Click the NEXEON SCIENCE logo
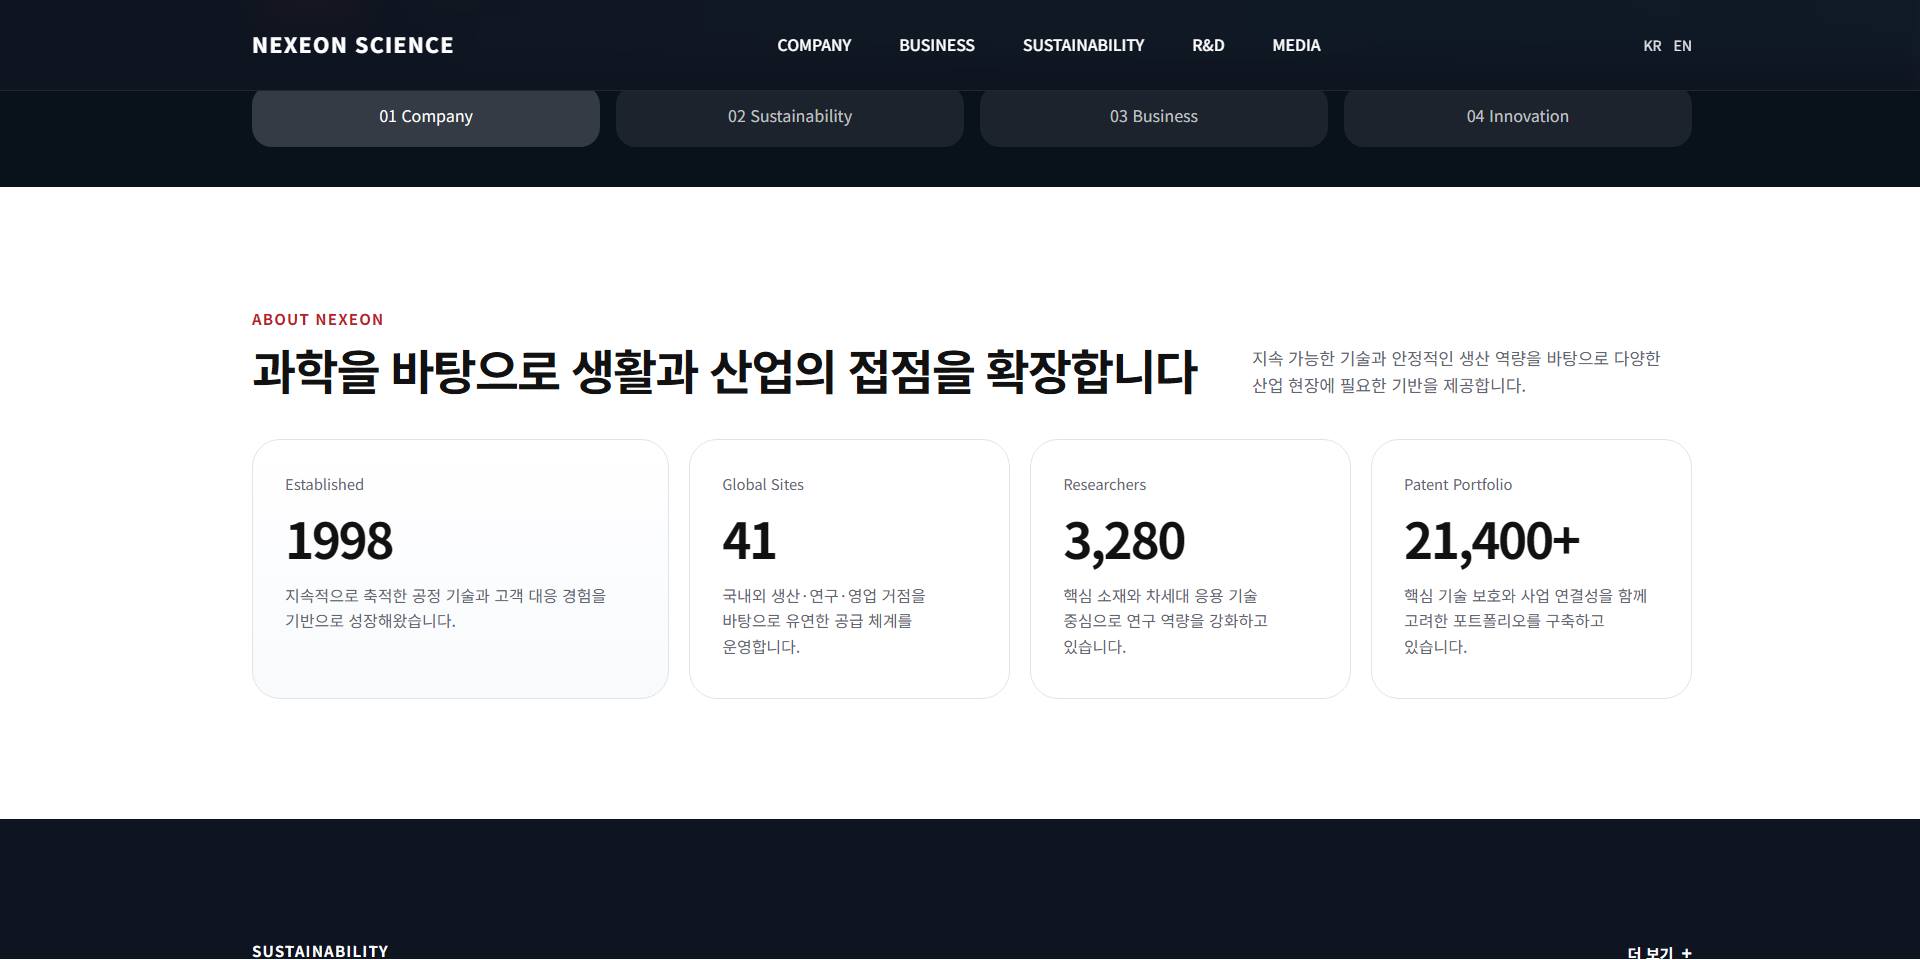 pyautogui.click(x=352, y=45)
